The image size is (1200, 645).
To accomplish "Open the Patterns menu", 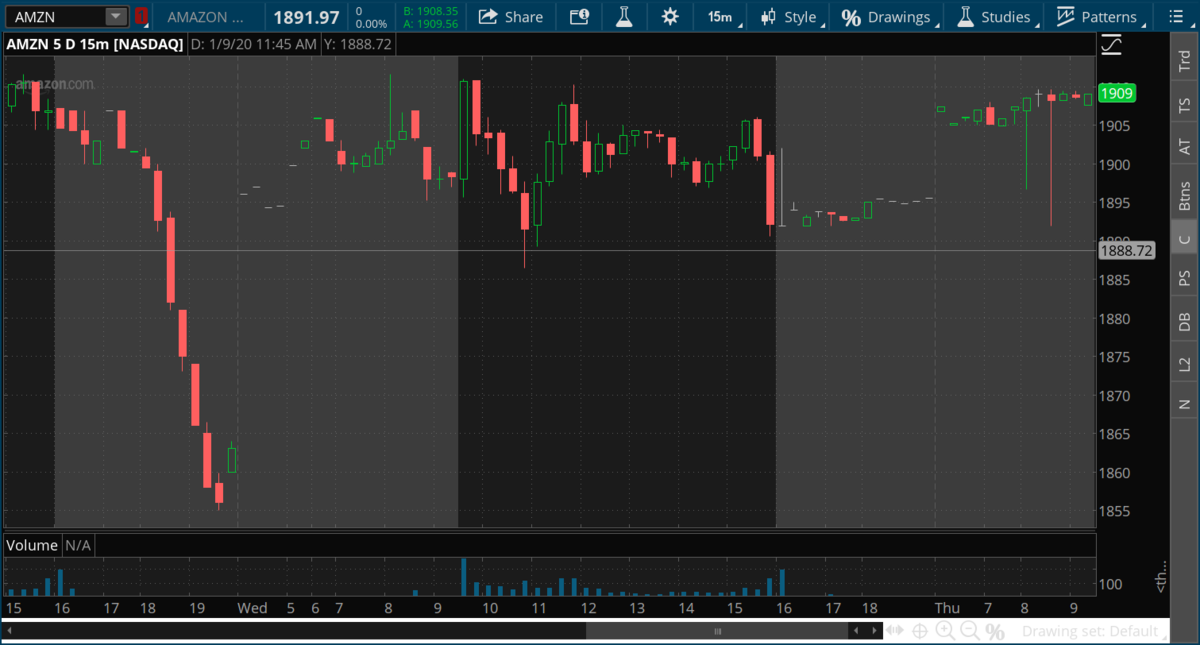I will pos(1099,16).
